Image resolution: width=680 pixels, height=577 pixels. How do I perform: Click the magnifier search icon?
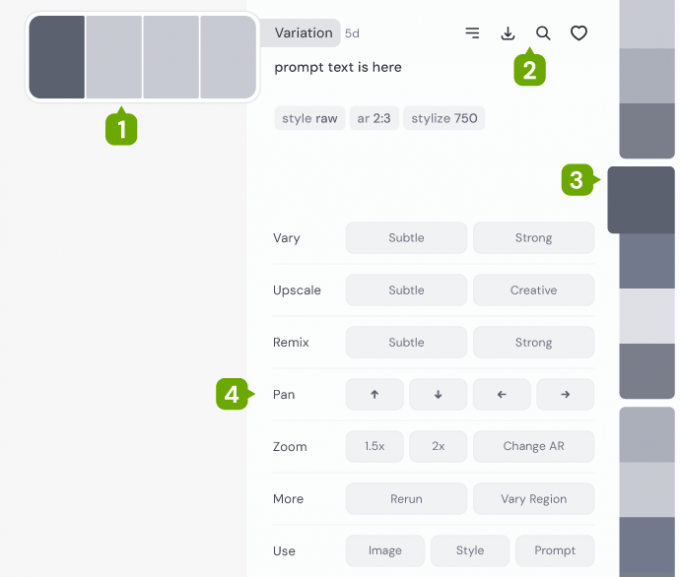[x=543, y=33]
